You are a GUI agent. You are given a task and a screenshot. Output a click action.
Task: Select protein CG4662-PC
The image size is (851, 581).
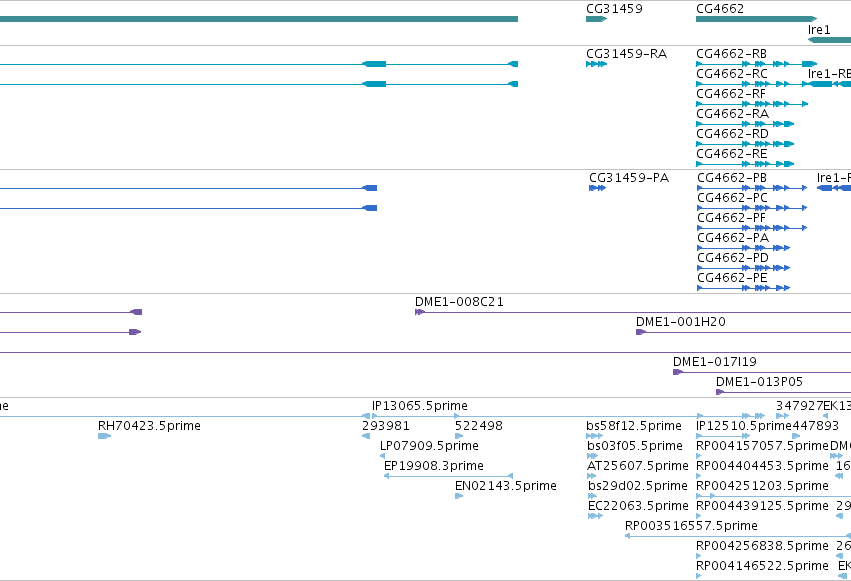click(732, 198)
